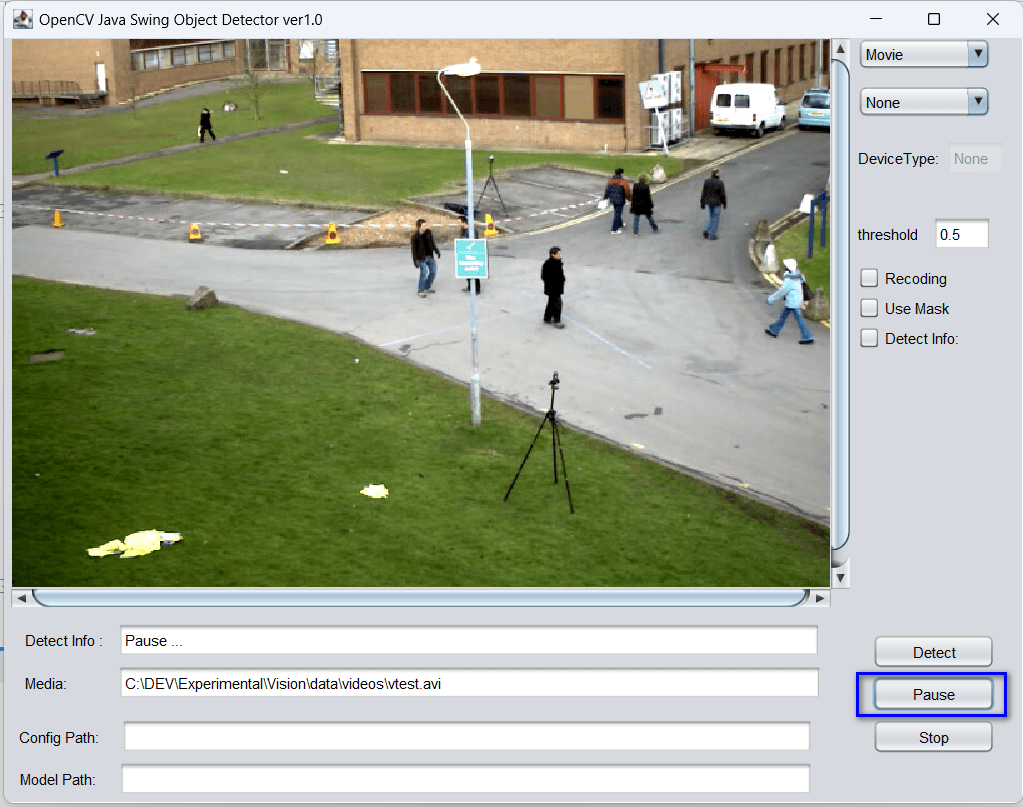Enable the Recoding checkbox
The image size is (1023, 807).
click(x=869, y=279)
